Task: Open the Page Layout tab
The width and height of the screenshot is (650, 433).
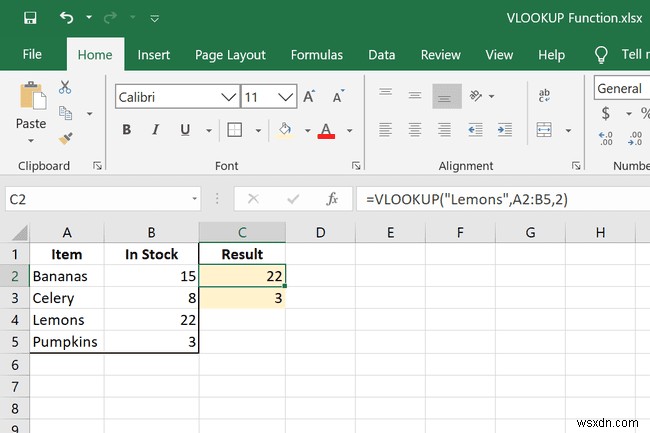Action: pyautogui.click(x=230, y=55)
